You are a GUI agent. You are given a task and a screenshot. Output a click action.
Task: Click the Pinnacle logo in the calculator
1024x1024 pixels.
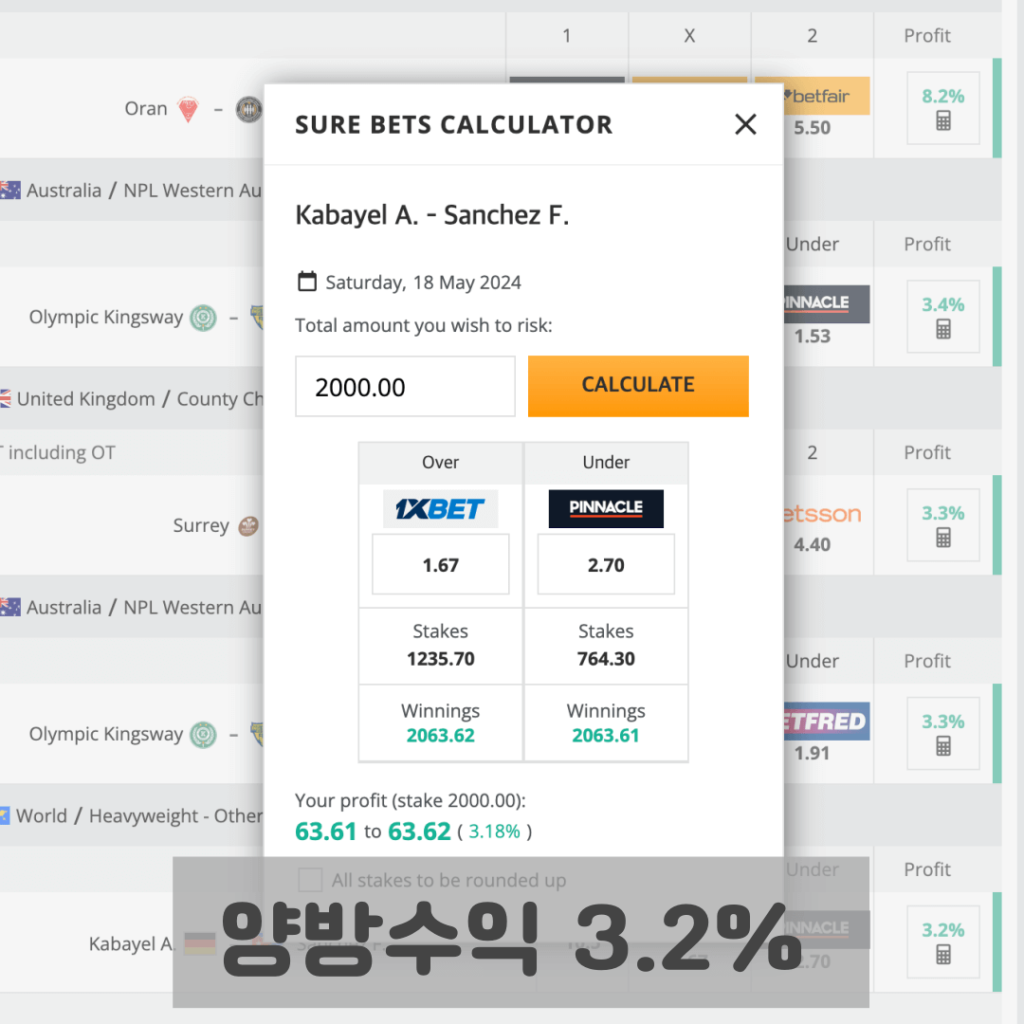pyautogui.click(x=606, y=508)
